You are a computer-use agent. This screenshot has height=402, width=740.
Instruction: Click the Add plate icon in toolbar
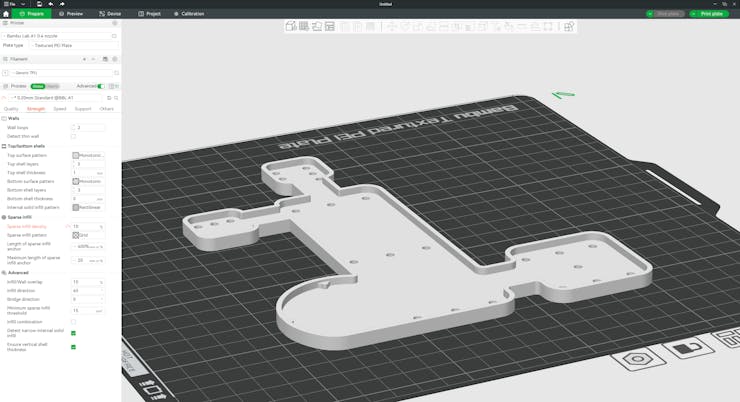(x=303, y=26)
